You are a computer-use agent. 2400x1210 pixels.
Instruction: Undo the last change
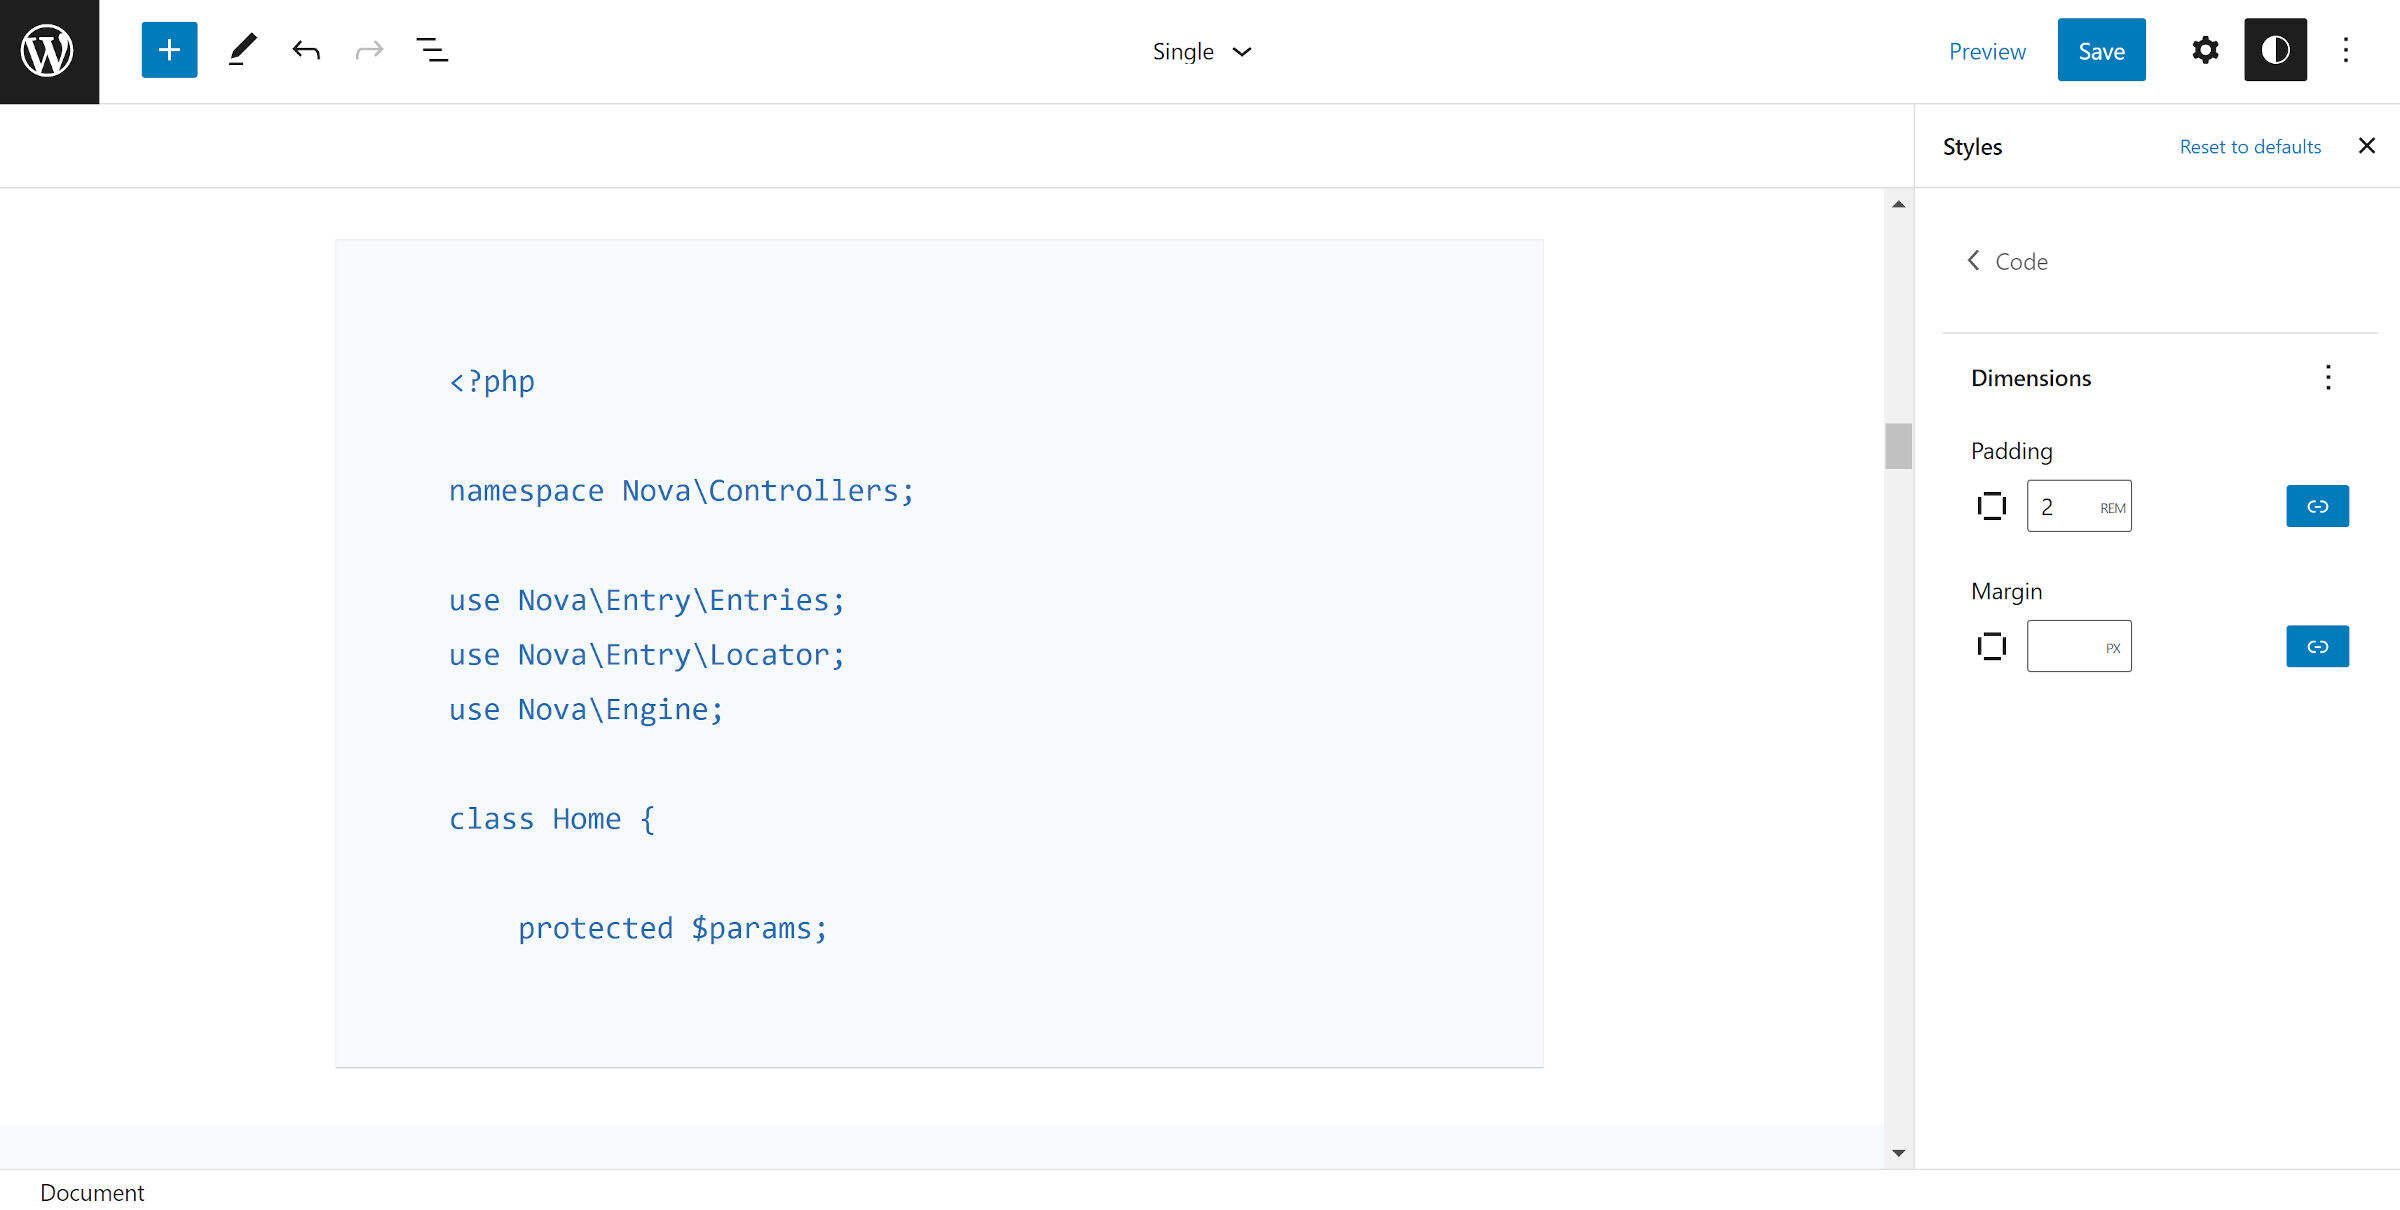[306, 50]
